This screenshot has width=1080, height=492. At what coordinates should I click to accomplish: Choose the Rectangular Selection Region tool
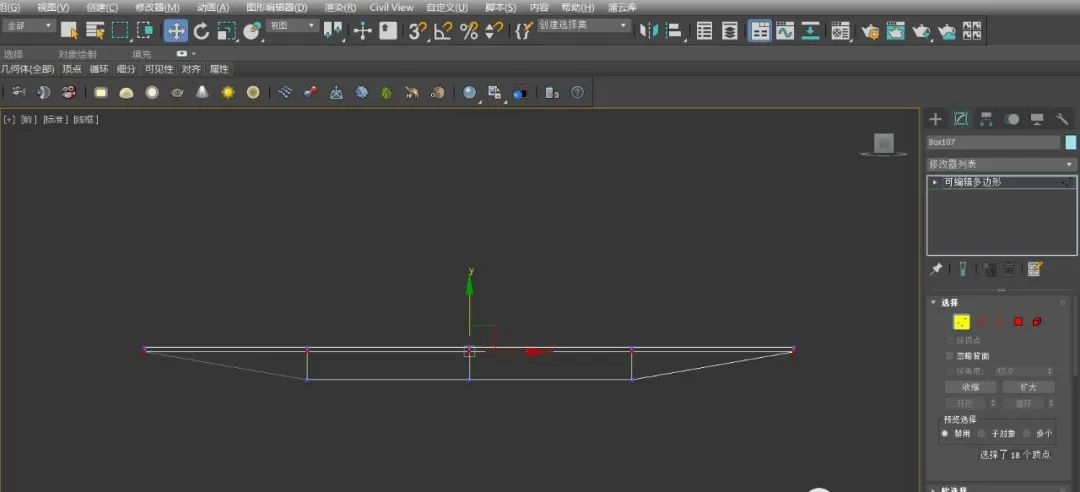[x=121, y=30]
